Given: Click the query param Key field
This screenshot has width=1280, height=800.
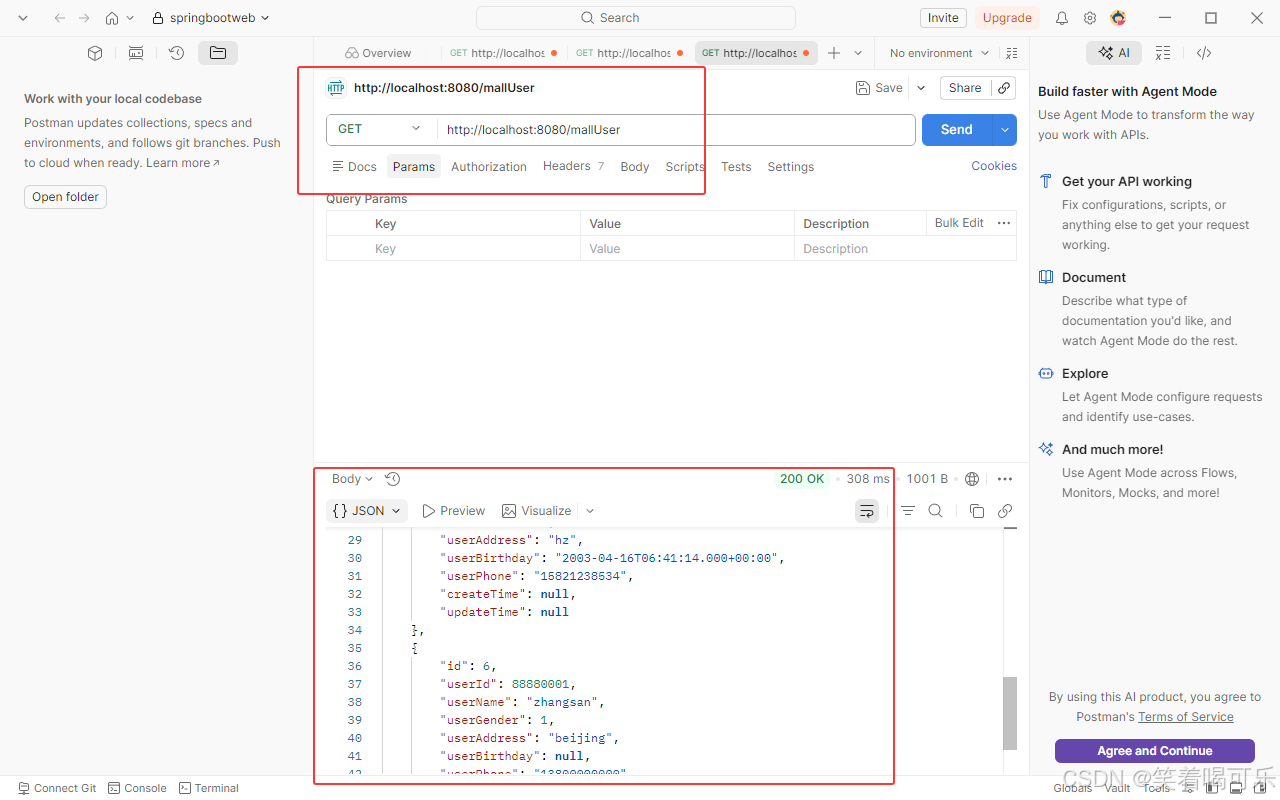Looking at the screenshot, I should pyautogui.click(x=476, y=249).
